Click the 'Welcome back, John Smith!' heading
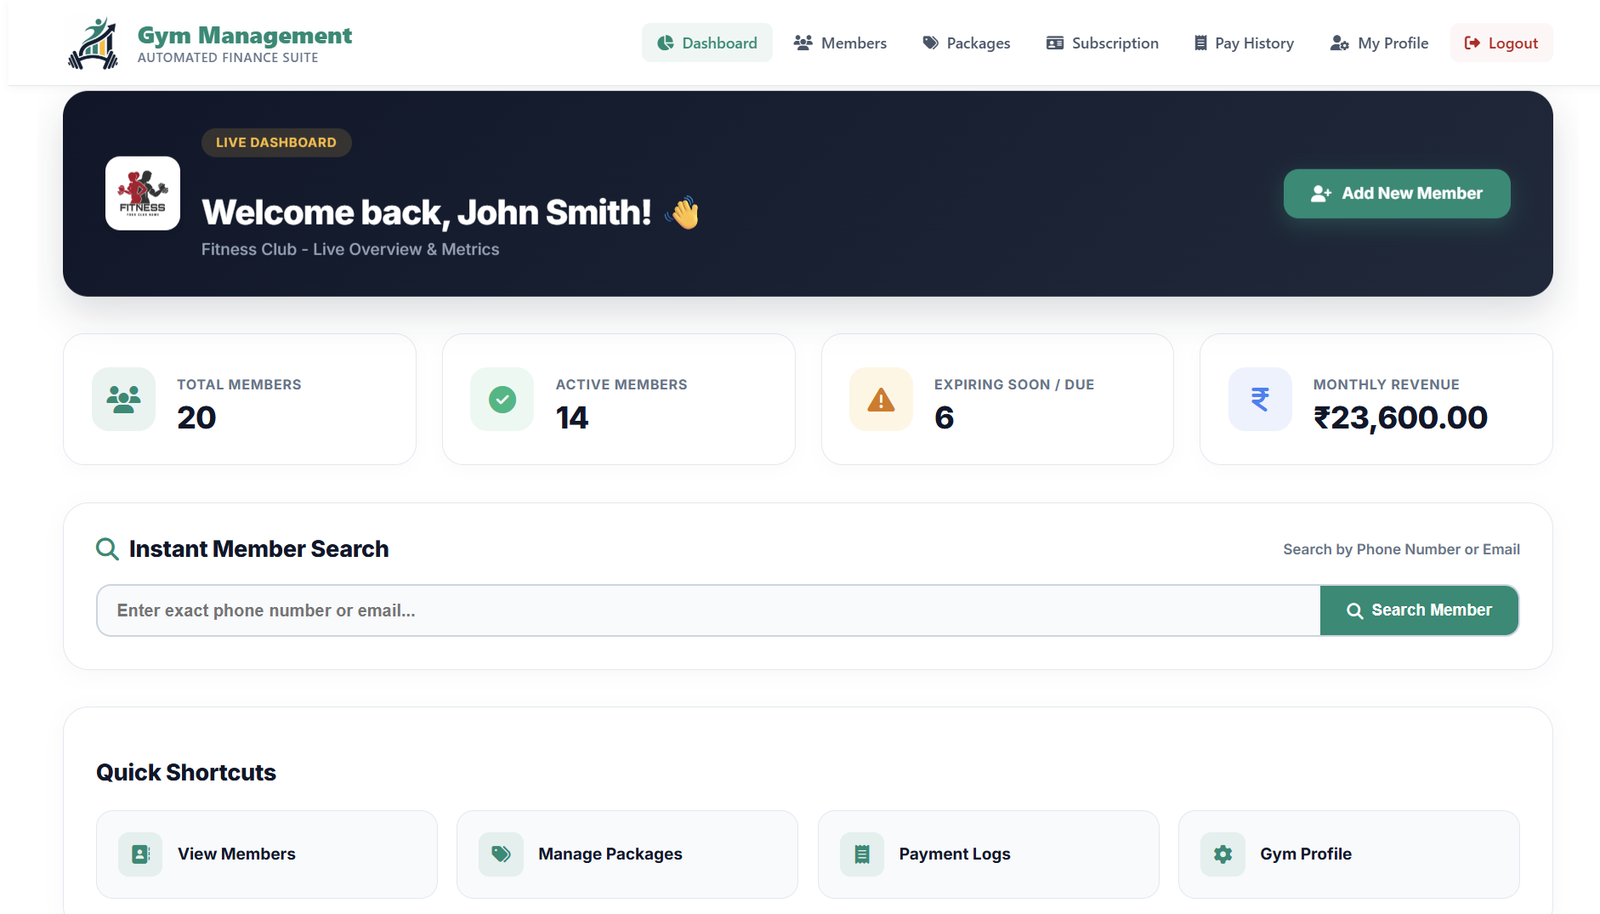1600x914 pixels. click(x=427, y=212)
